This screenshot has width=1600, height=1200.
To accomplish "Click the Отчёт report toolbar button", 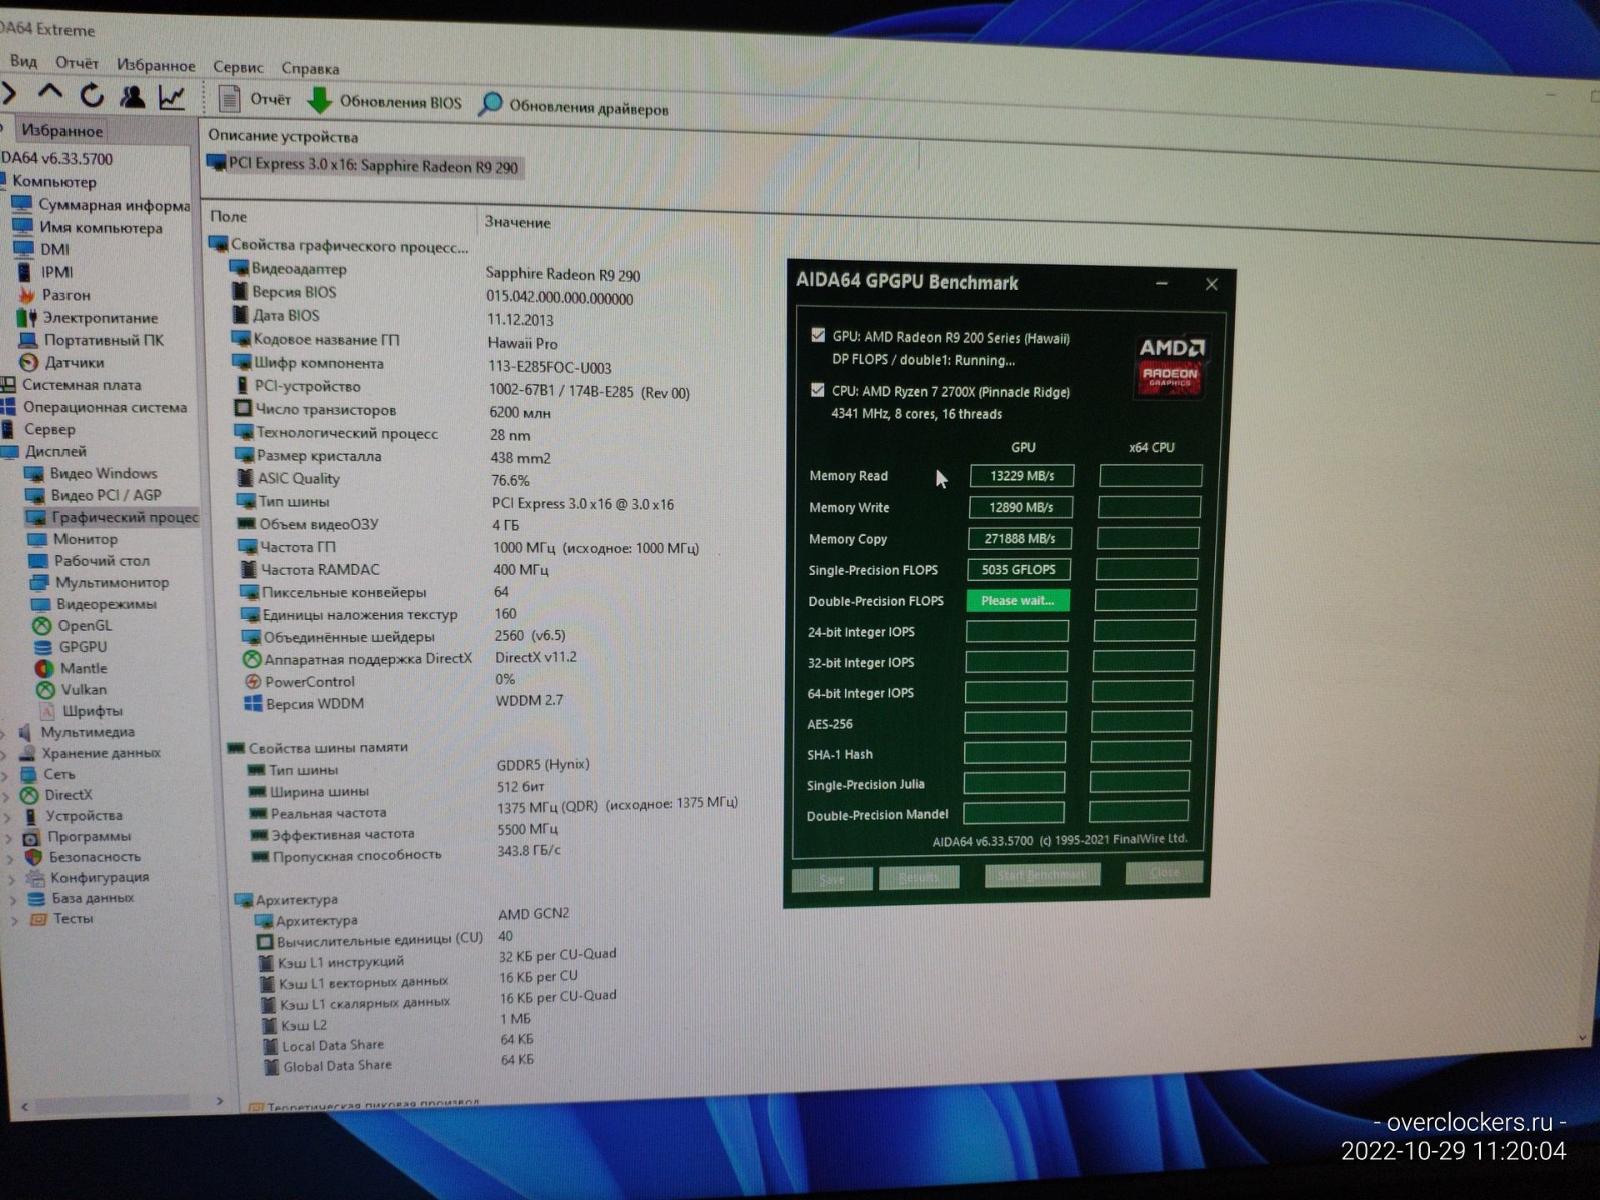I will [x=255, y=99].
